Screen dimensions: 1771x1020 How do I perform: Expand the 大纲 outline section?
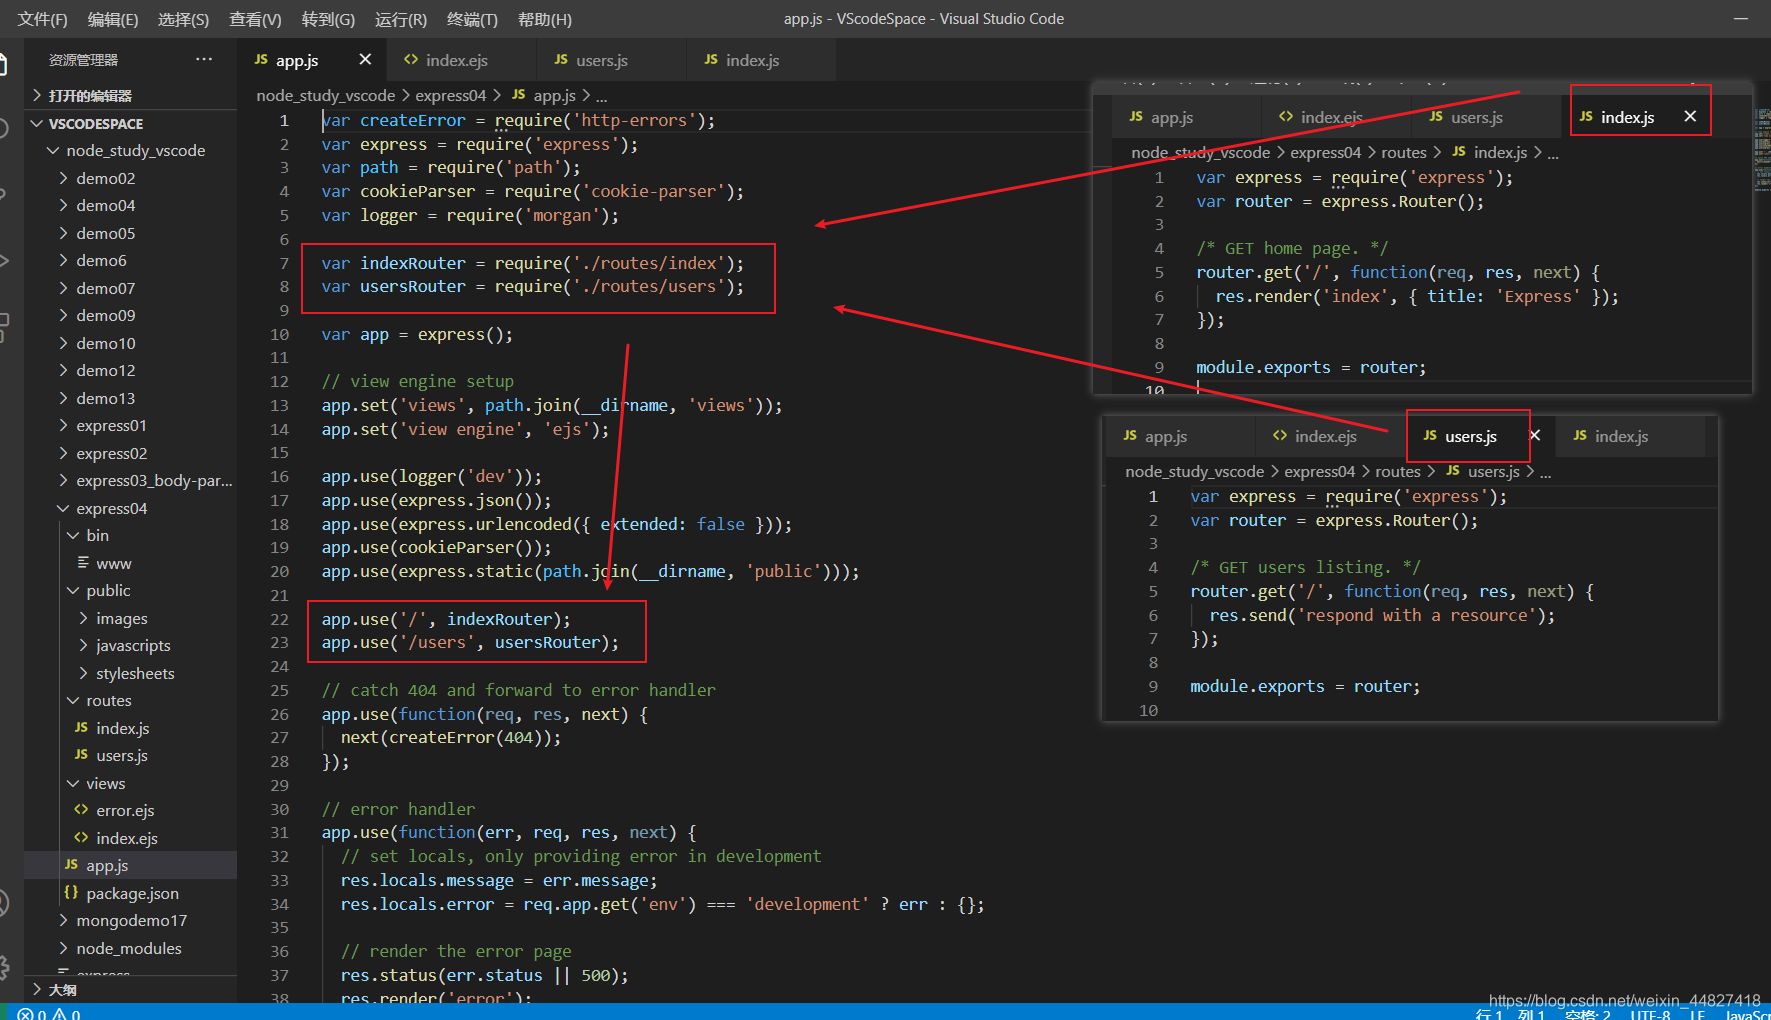pyautogui.click(x=130, y=990)
